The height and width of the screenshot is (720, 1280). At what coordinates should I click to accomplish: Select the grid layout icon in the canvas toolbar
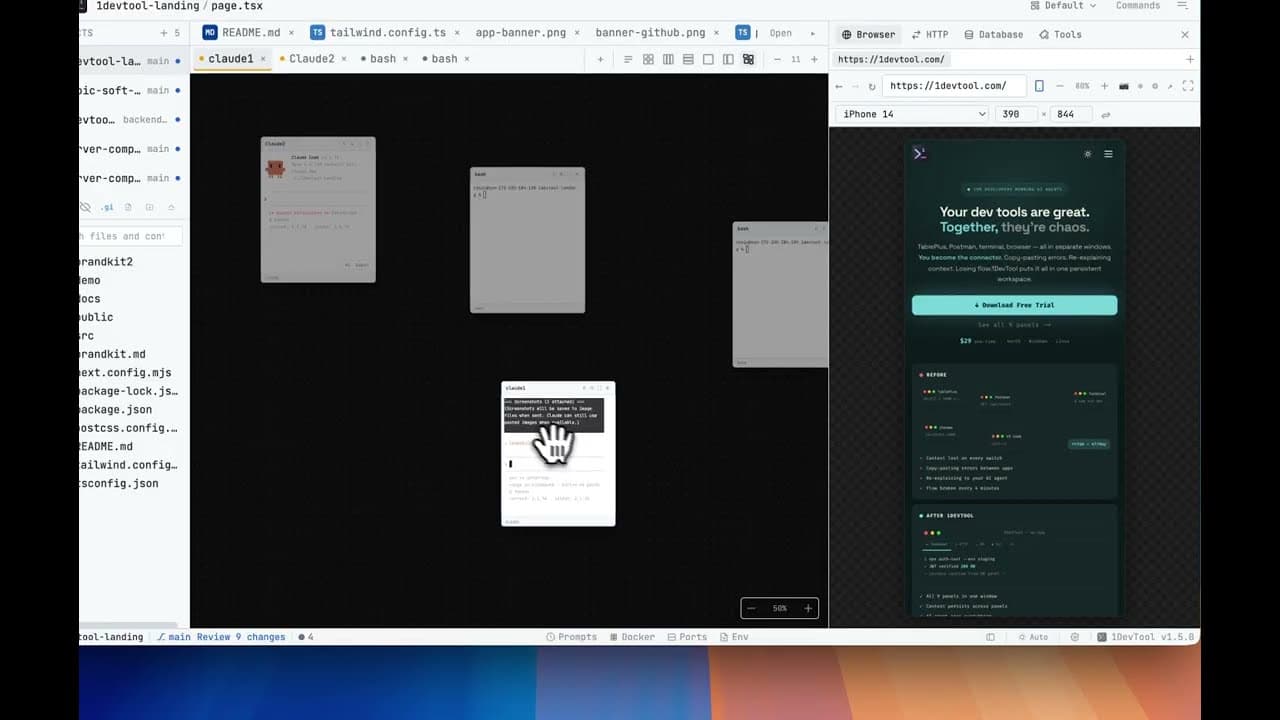pyautogui.click(x=648, y=59)
